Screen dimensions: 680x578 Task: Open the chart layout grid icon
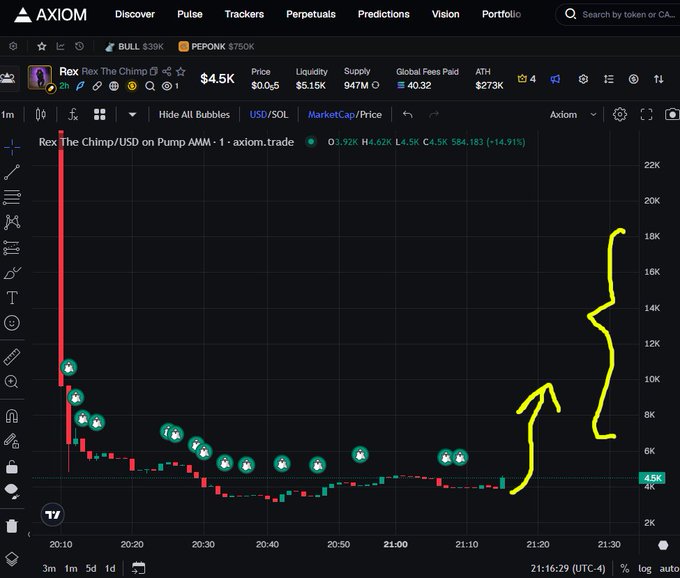(100, 114)
